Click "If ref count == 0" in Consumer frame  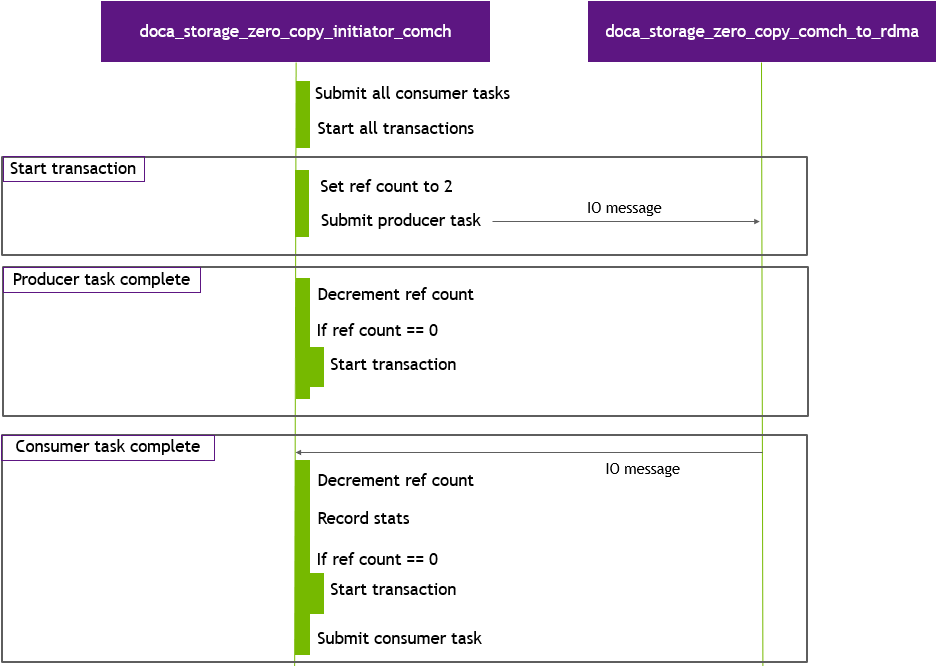(377, 559)
